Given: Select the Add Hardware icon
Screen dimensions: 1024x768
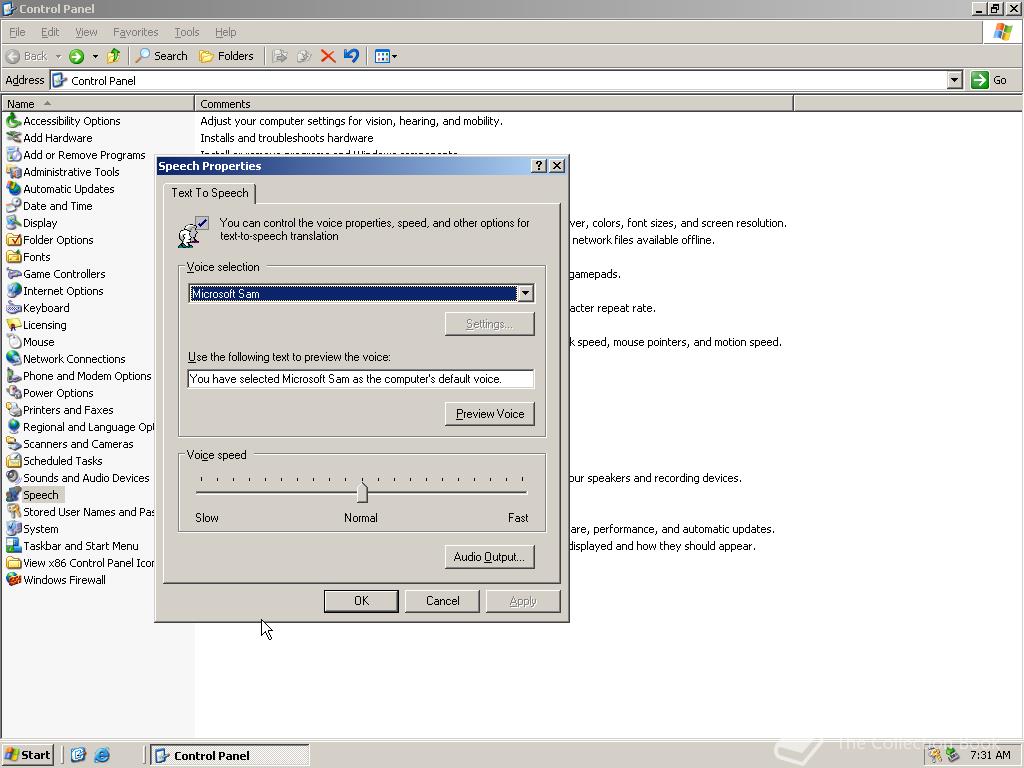Looking at the screenshot, I should point(14,137).
